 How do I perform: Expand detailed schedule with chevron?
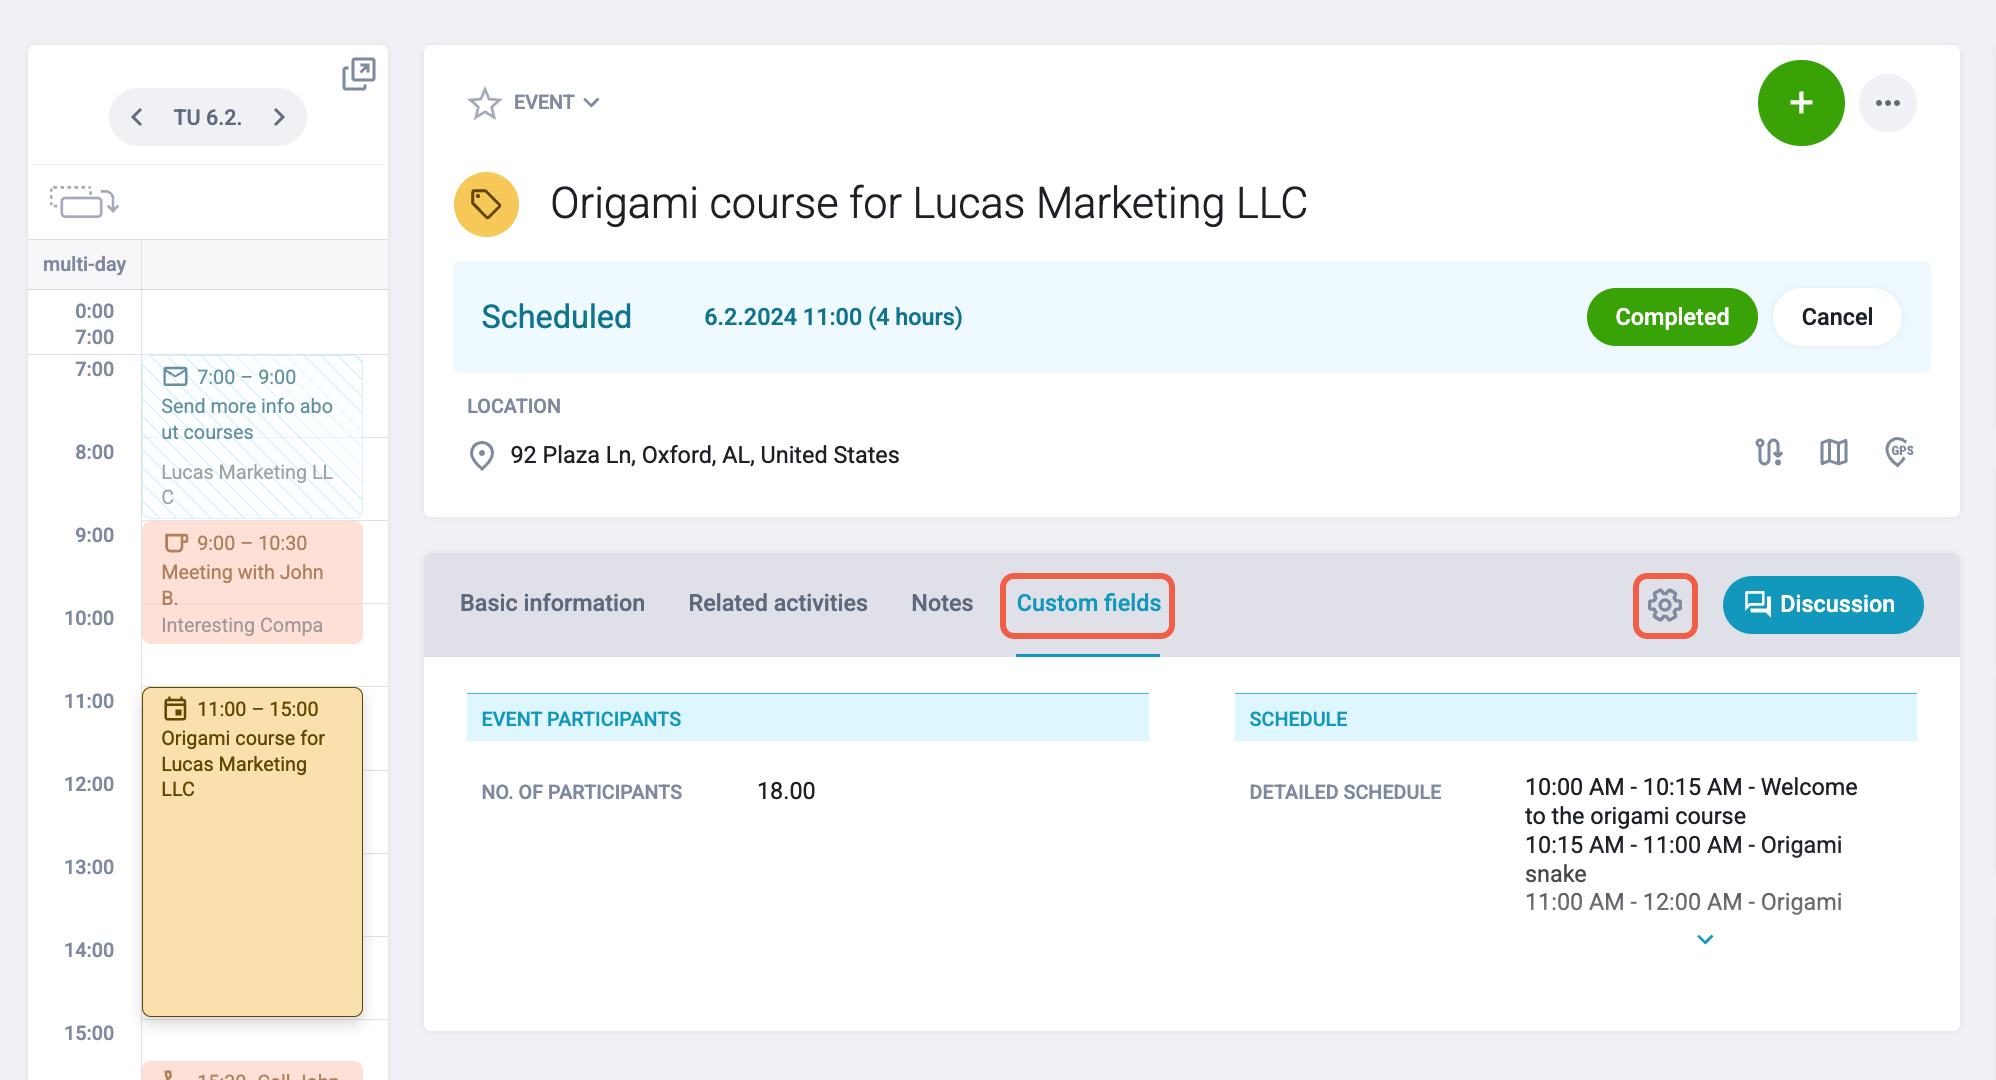pyautogui.click(x=1705, y=939)
